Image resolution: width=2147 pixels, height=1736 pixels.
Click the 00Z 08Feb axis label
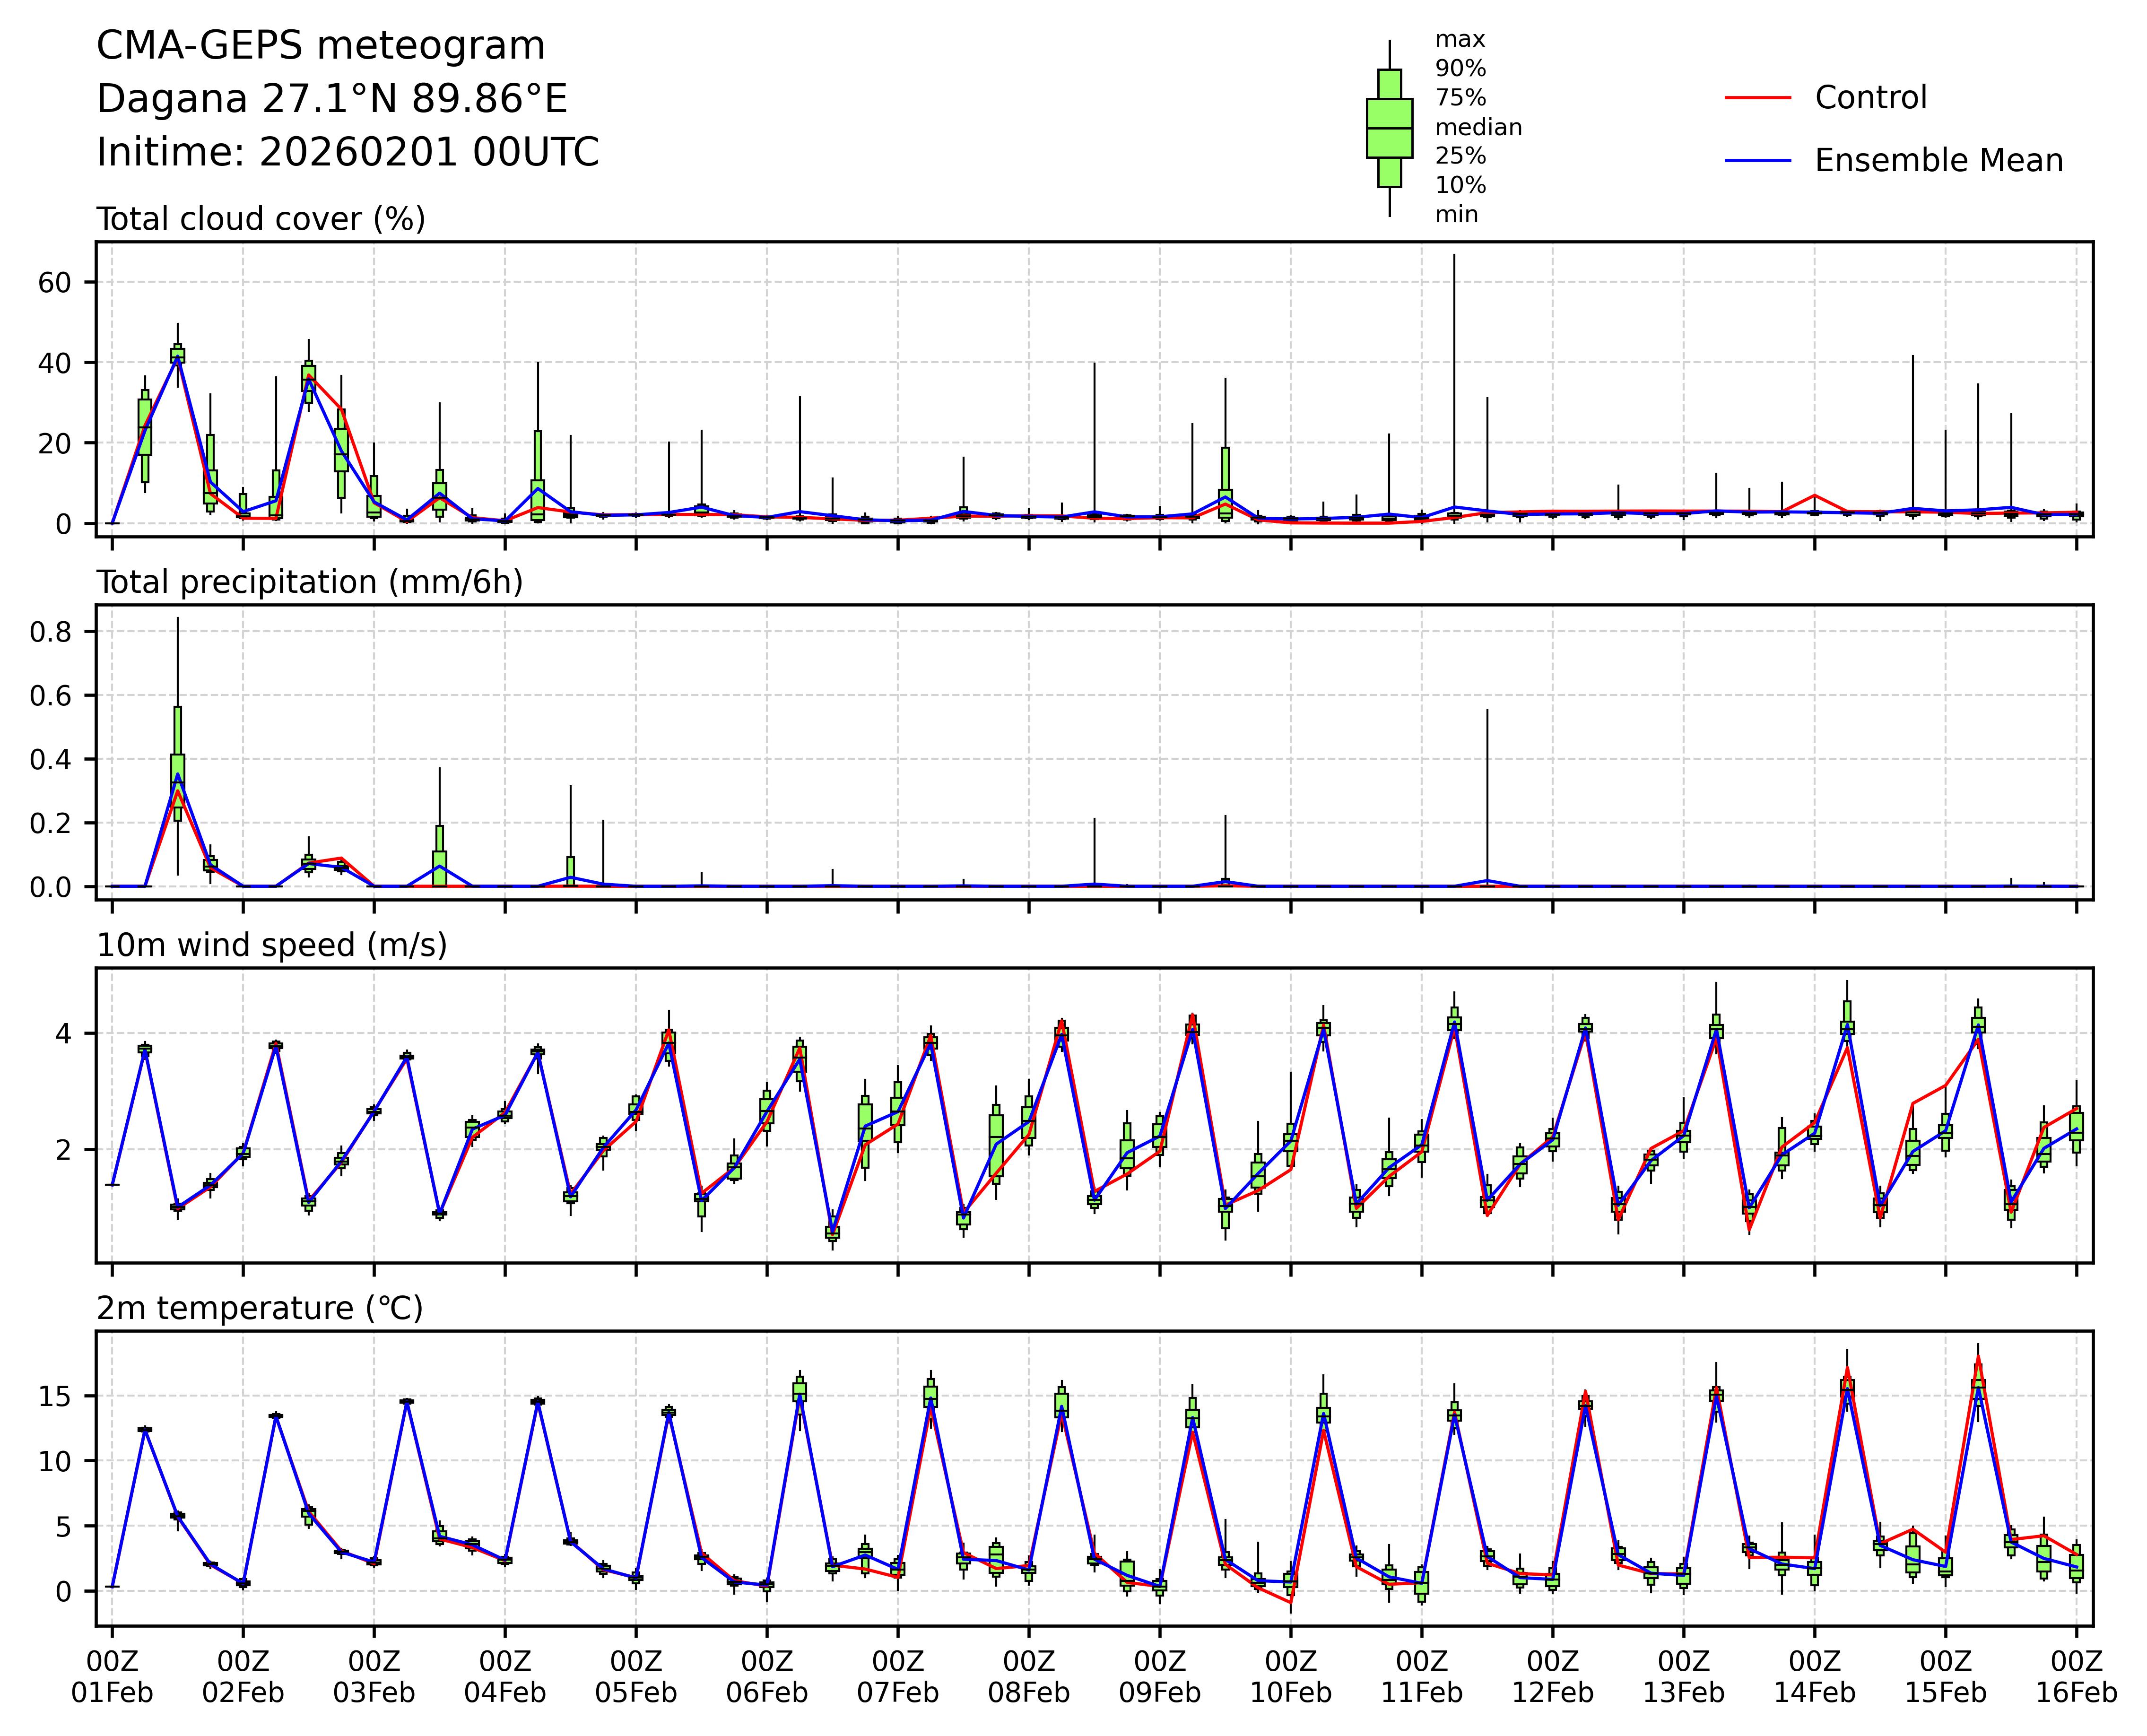(x=1029, y=1677)
